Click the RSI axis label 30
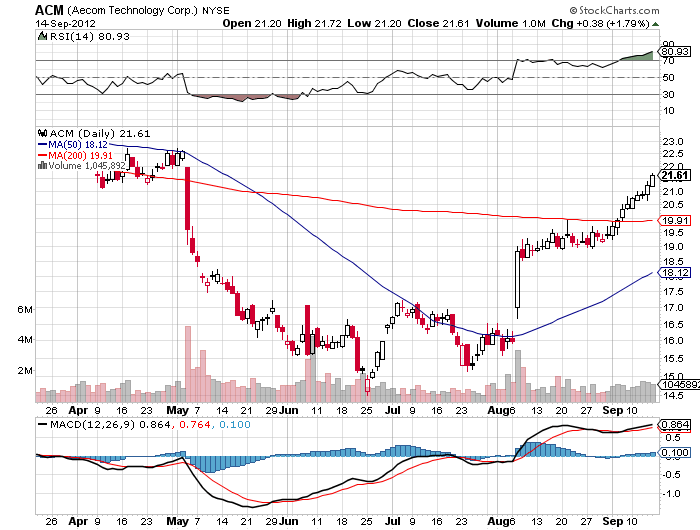Viewport: 700px width, 530px height. click(x=668, y=94)
